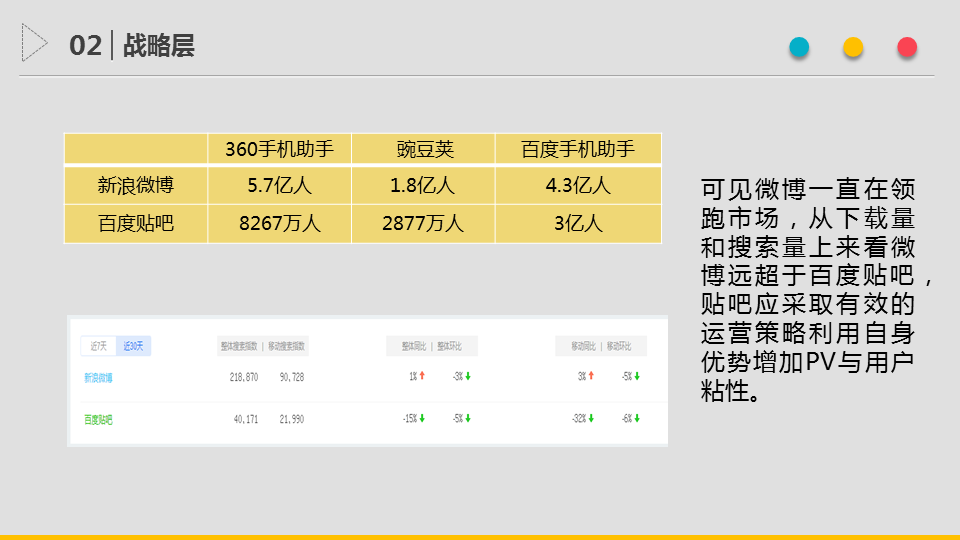Click the red up arrow beside 3%
Screen dimensions: 960x540
point(591,376)
